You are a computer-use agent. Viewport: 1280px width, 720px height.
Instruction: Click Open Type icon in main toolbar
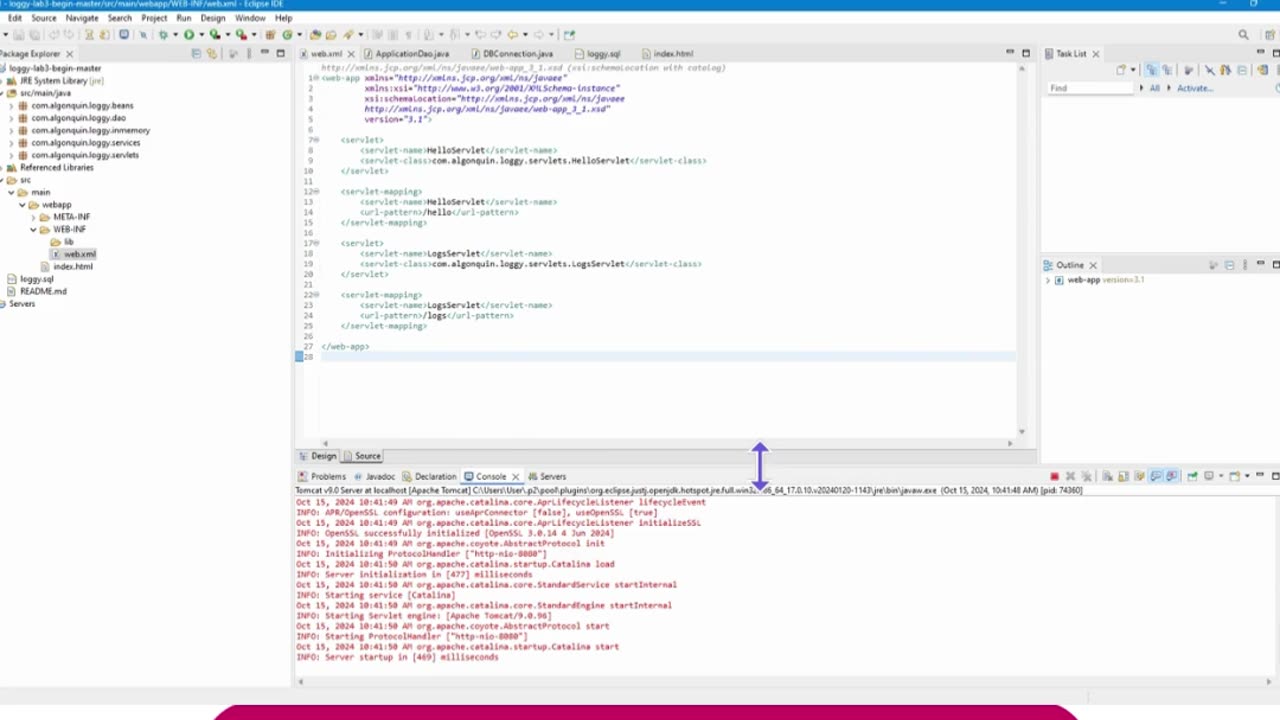pos(315,35)
